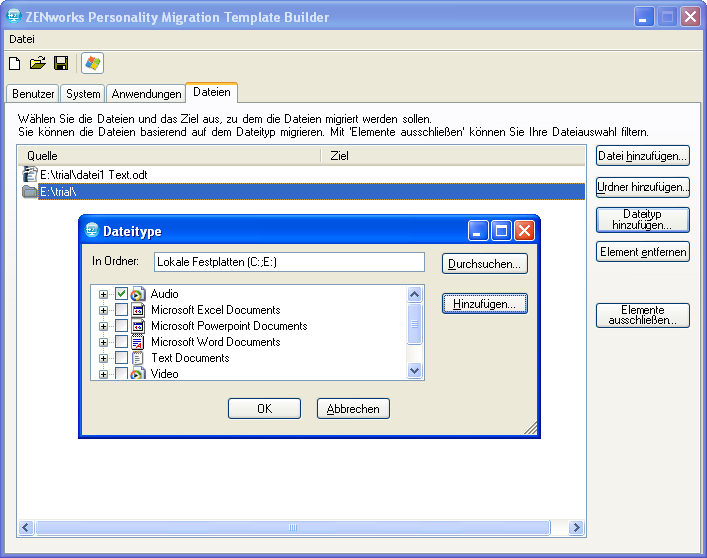Click the file type list scroll-down arrow

[x=414, y=370]
